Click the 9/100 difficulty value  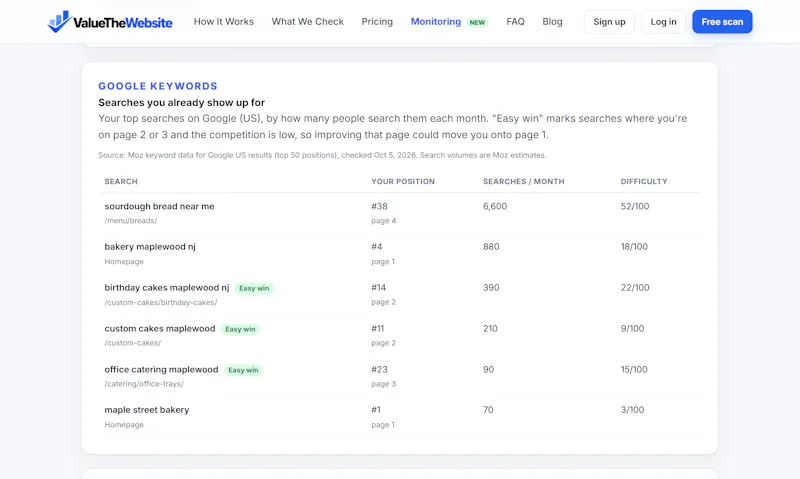(x=632, y=329)
